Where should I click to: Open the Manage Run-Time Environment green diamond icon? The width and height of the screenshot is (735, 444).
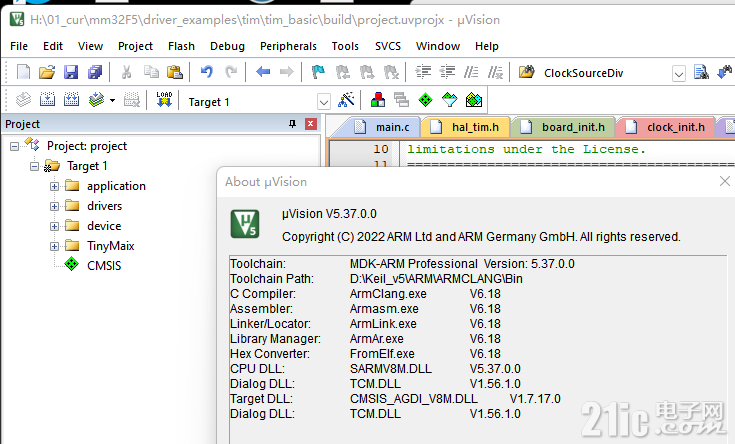pyautogui.click(x=425, y=100)
